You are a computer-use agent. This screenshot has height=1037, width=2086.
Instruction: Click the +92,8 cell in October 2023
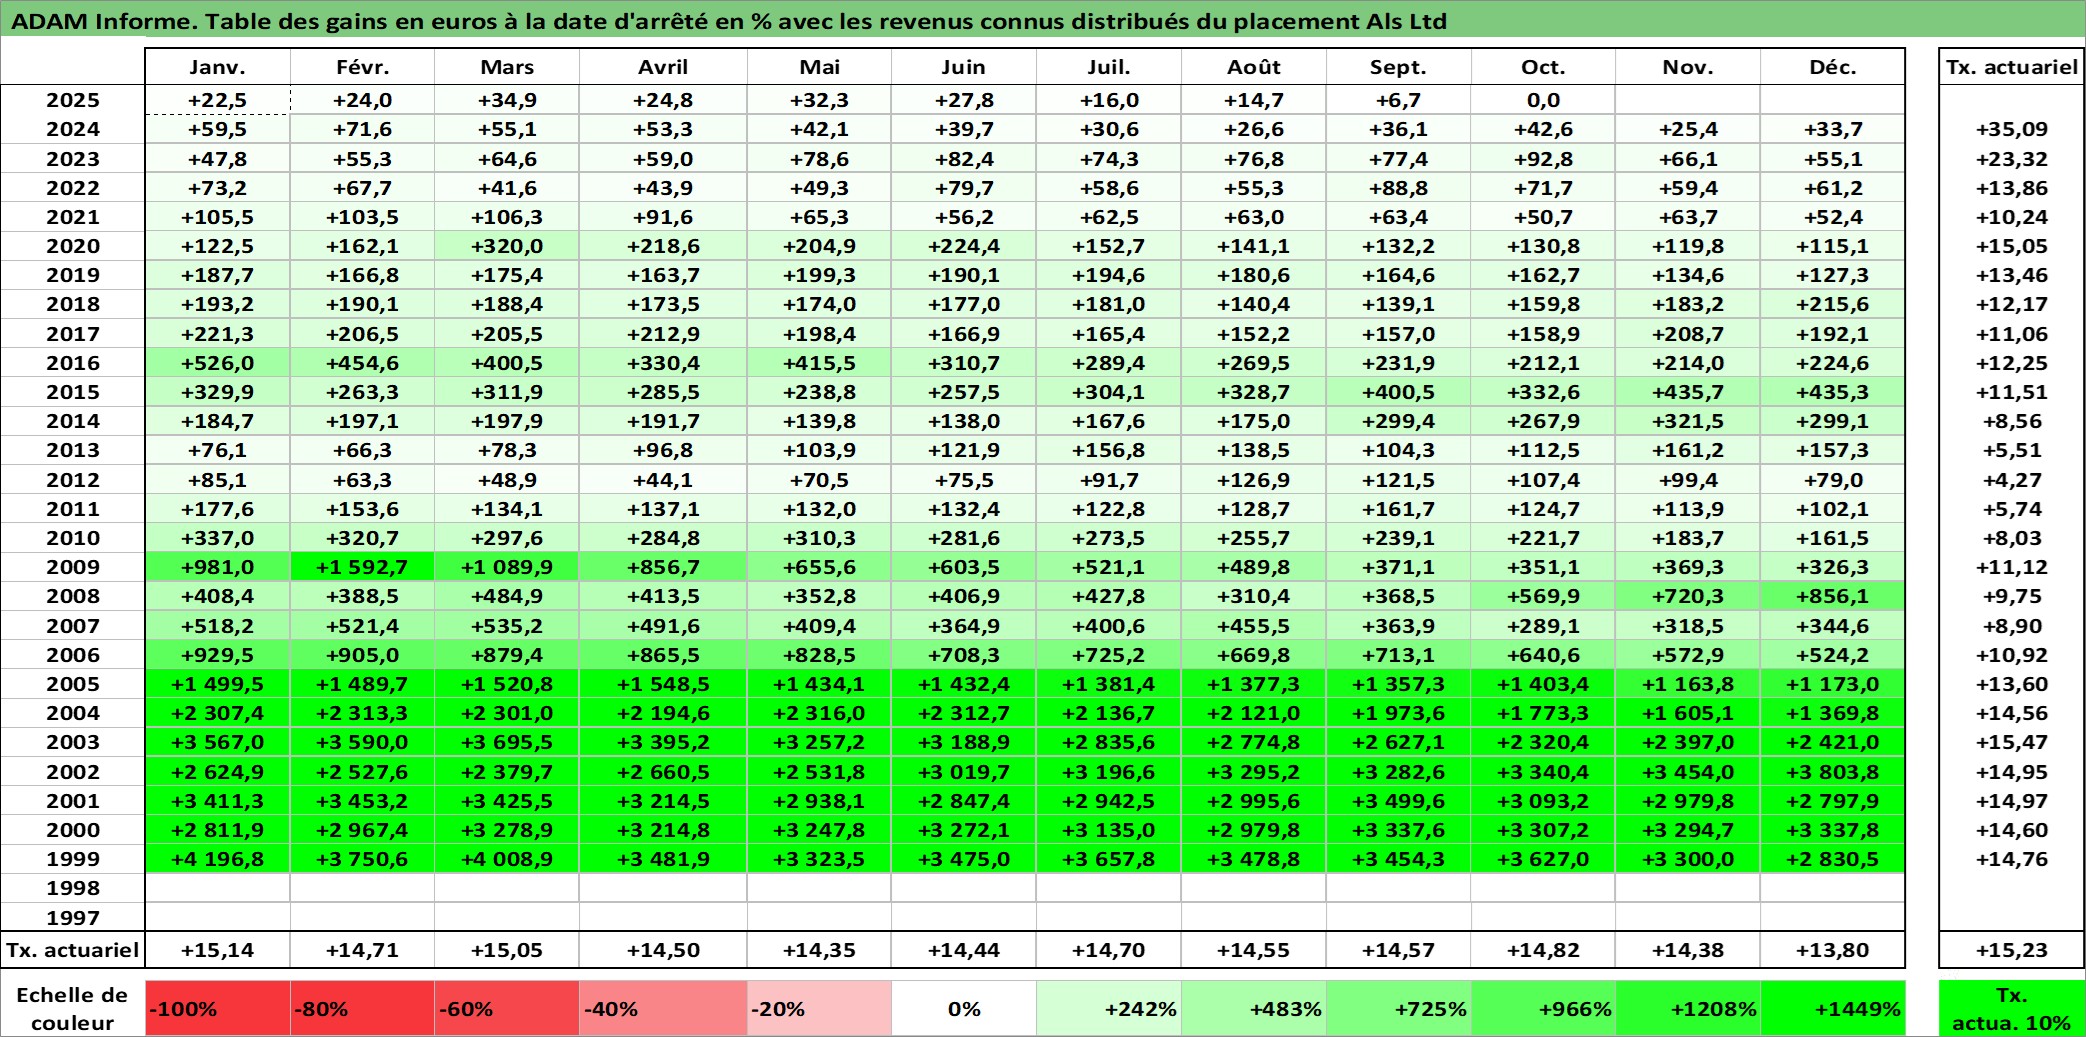tap(1543, 159)
